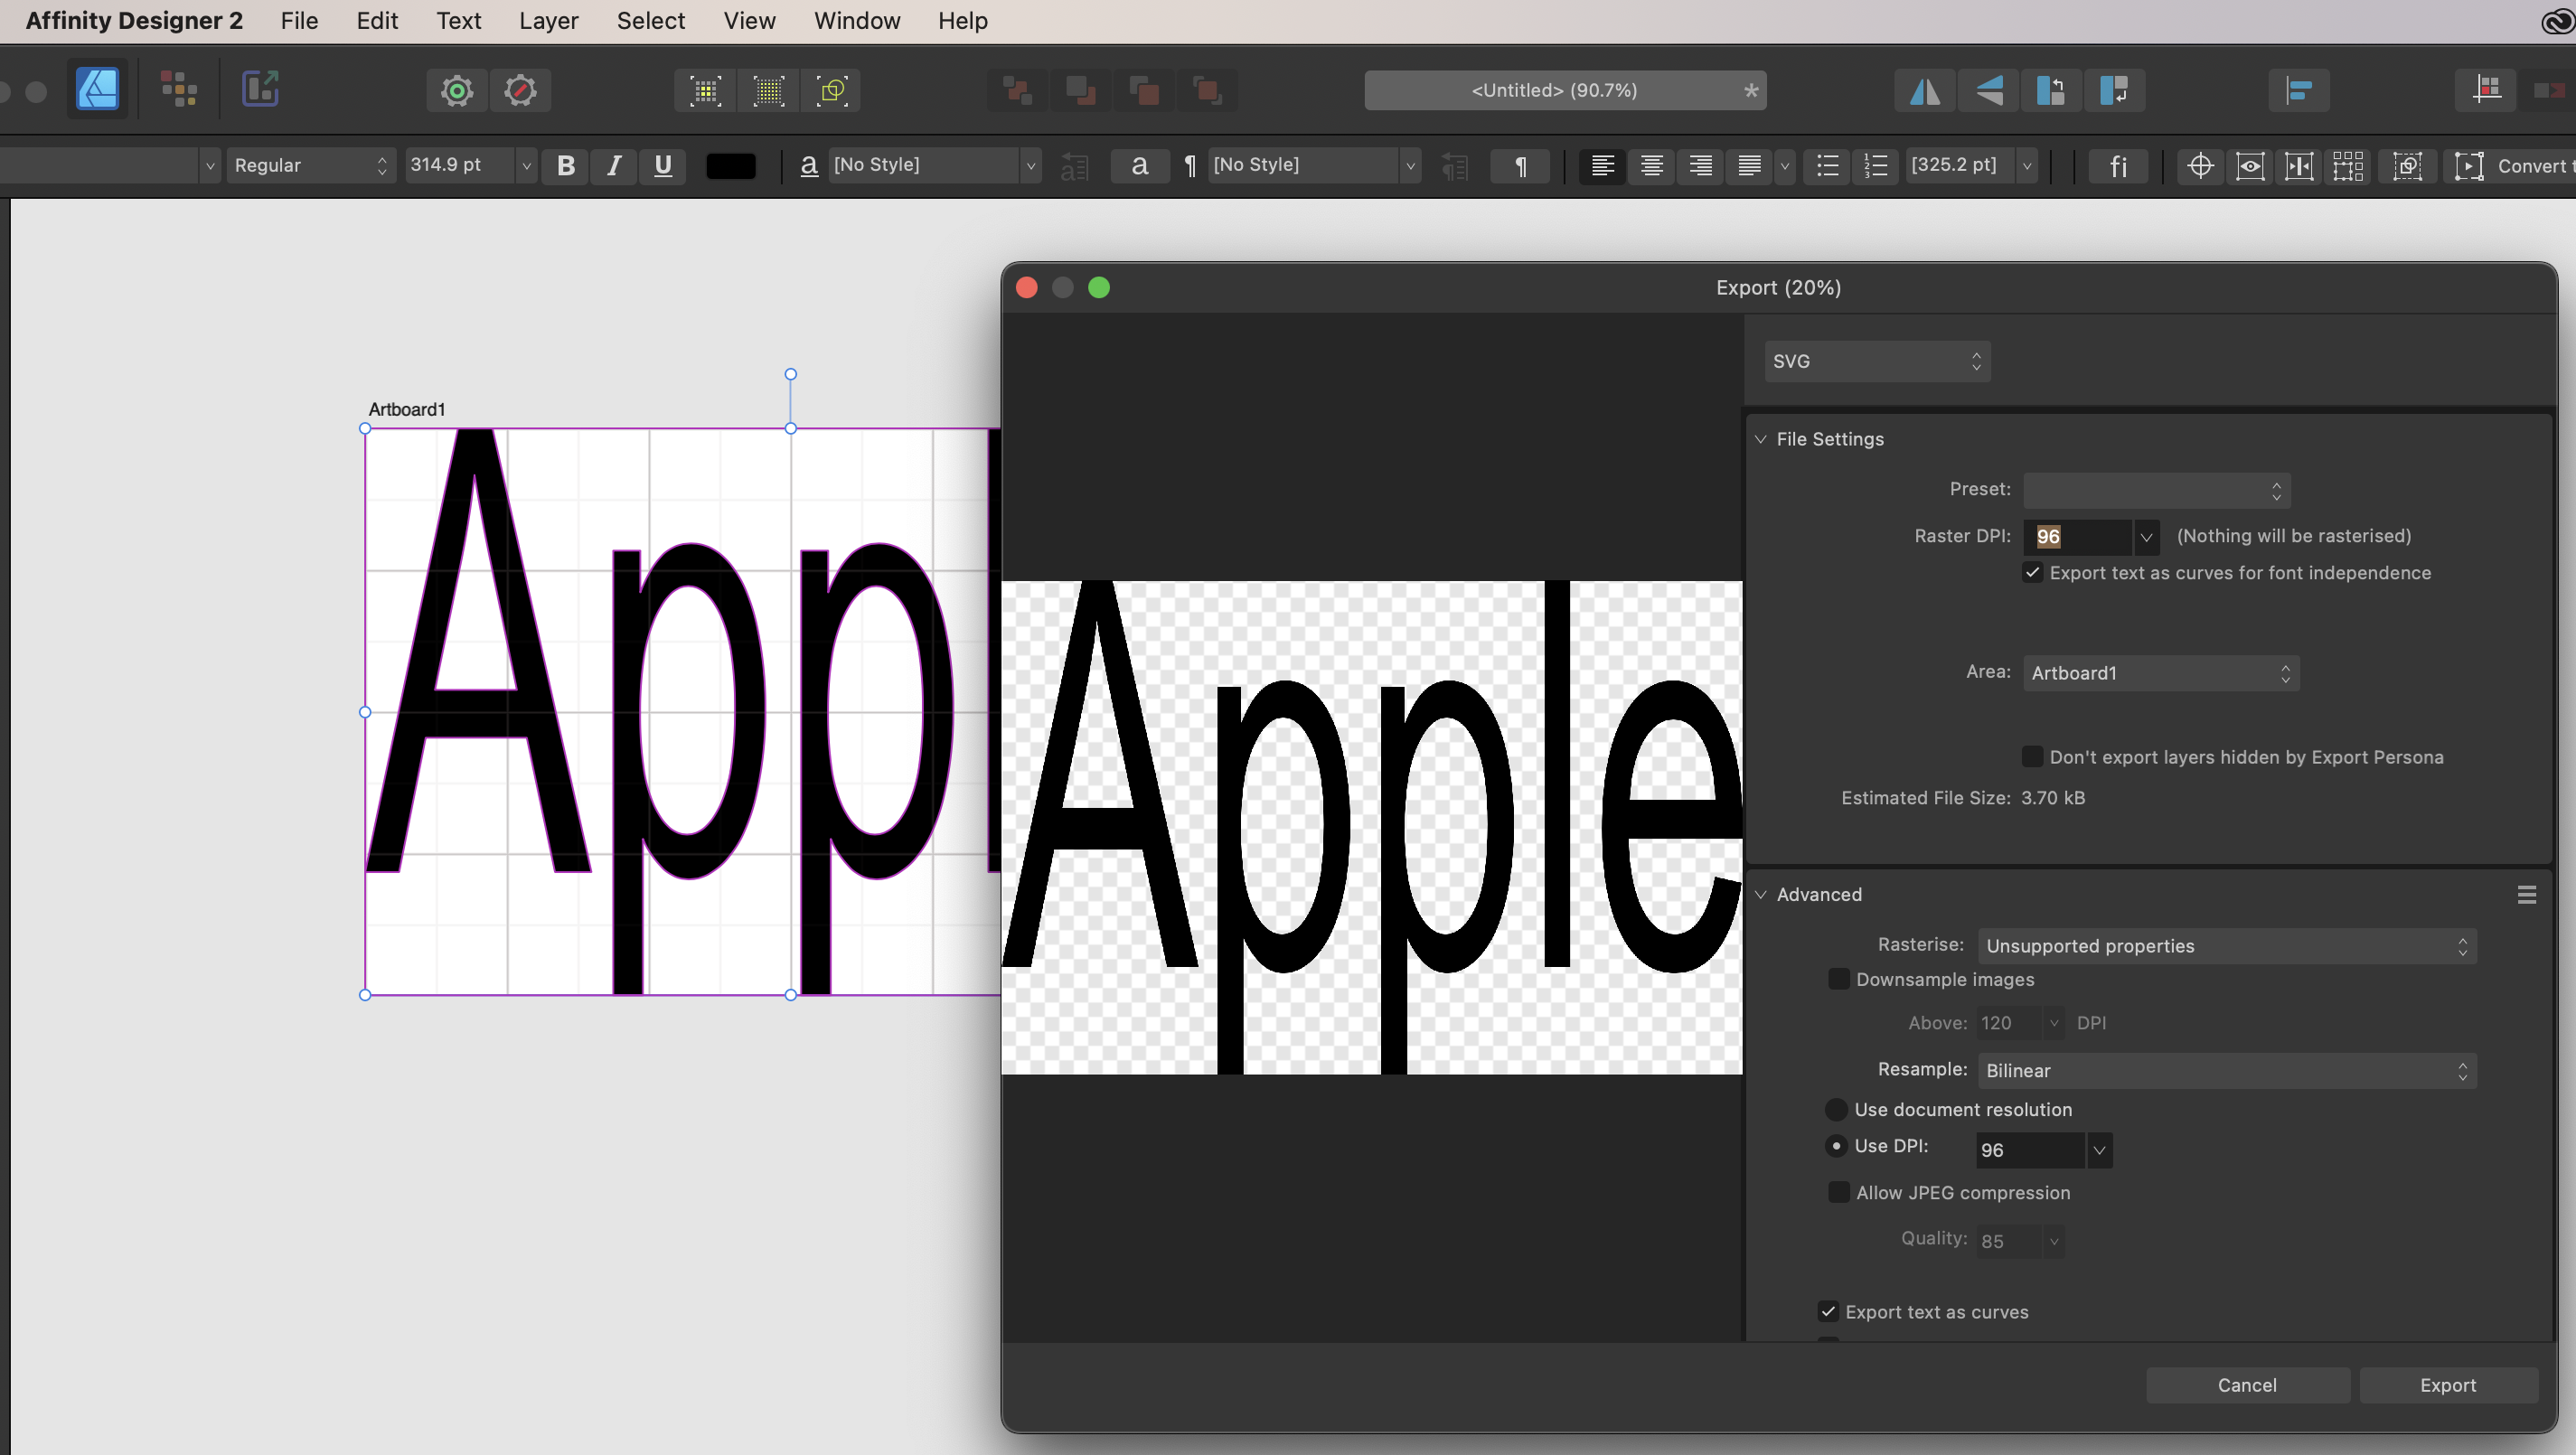The width and height of the screenshot is (2576, 1455).
Task: Toggle show special characters pilcrow button
Action: (x=1520, y=165)
